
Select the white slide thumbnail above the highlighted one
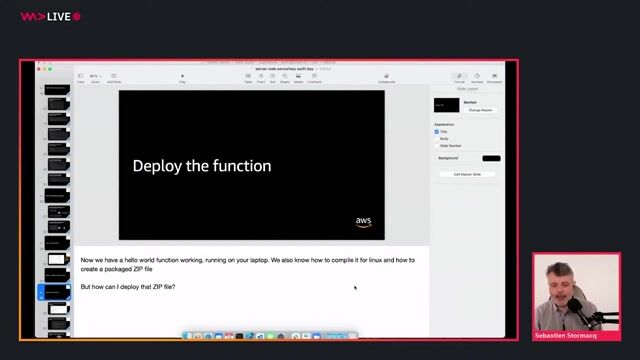coord(58,260)
